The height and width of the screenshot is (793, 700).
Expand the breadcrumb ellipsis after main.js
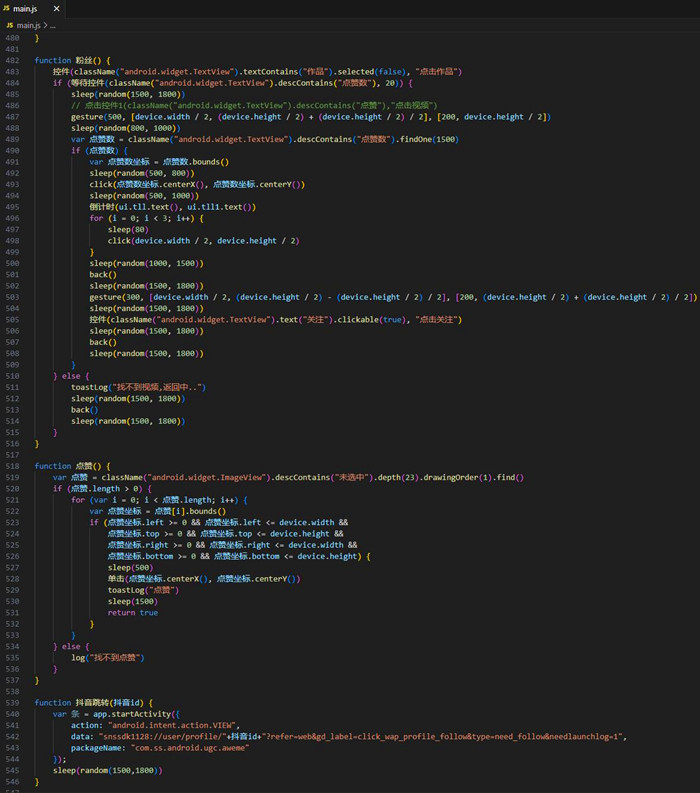pos(53,25)
